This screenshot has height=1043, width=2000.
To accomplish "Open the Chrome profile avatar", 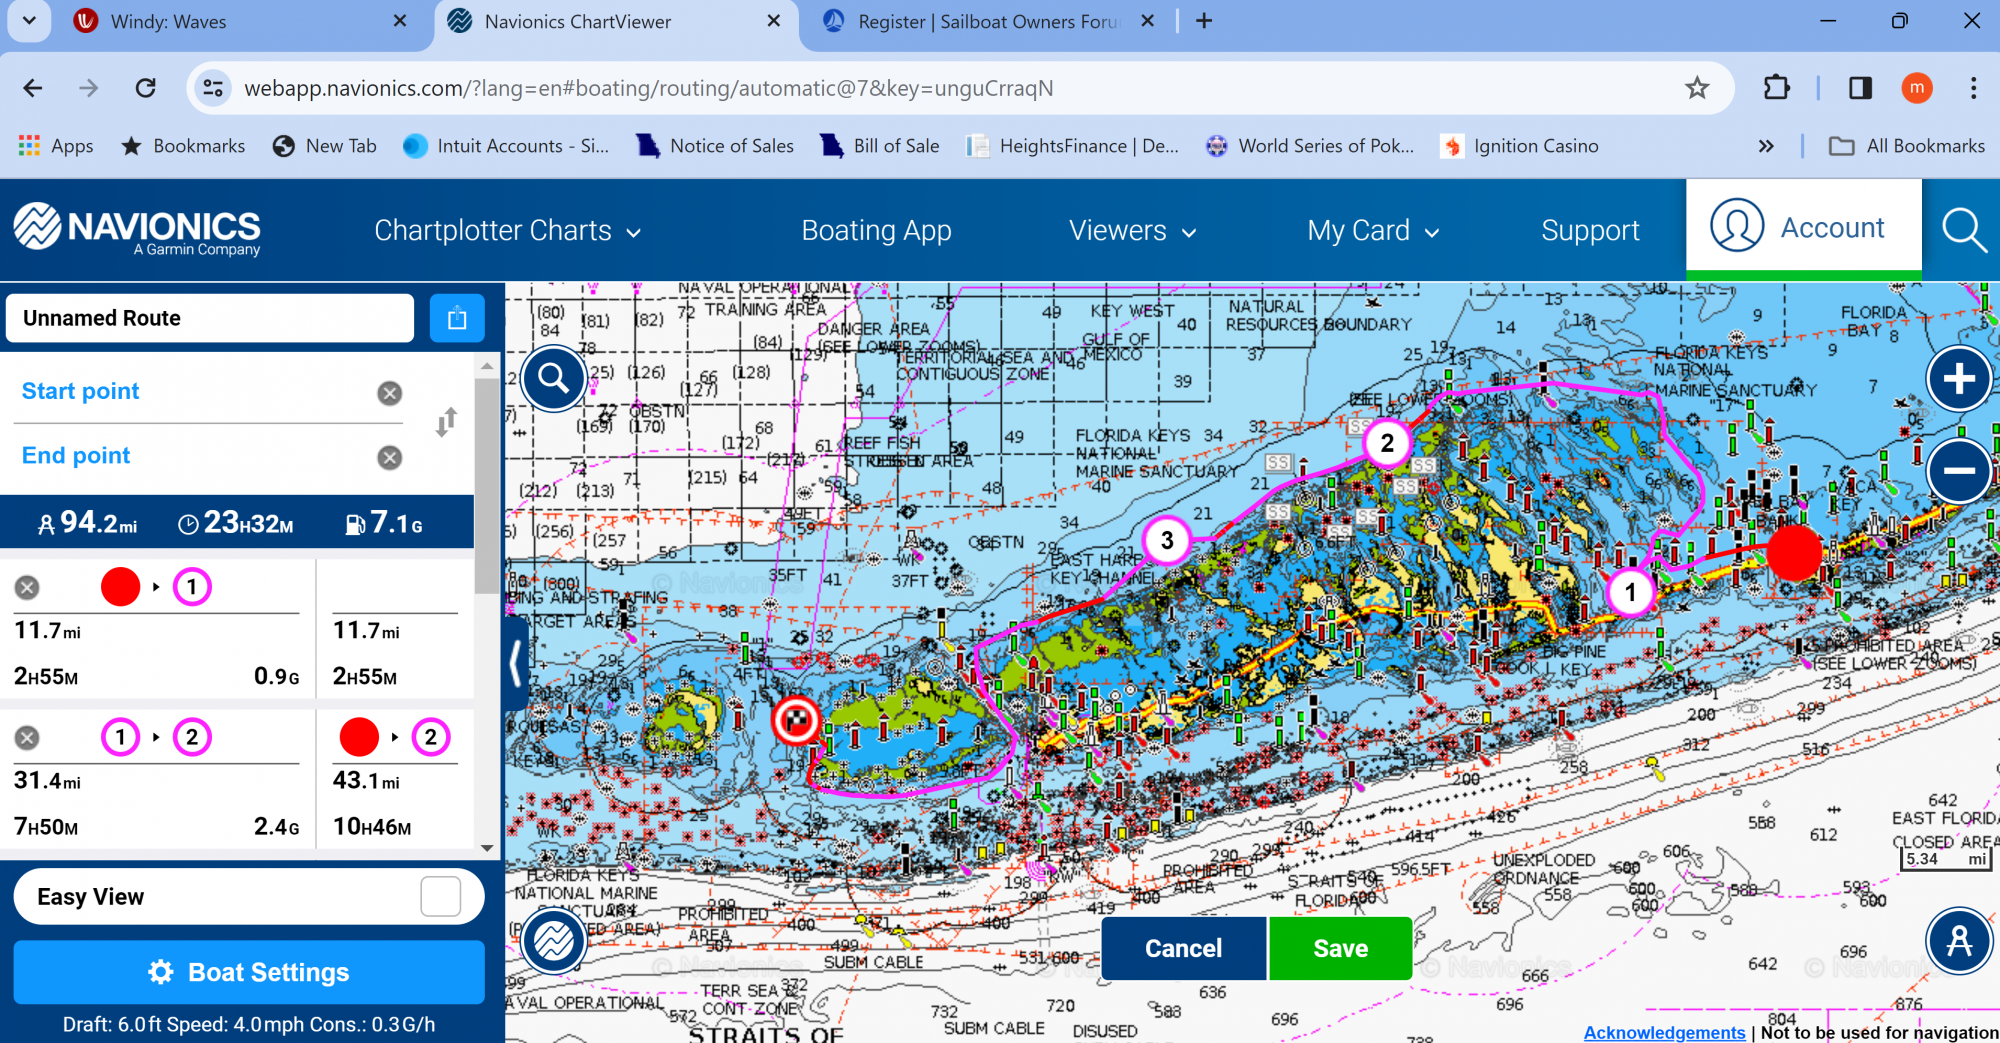I will point(1916,88).
